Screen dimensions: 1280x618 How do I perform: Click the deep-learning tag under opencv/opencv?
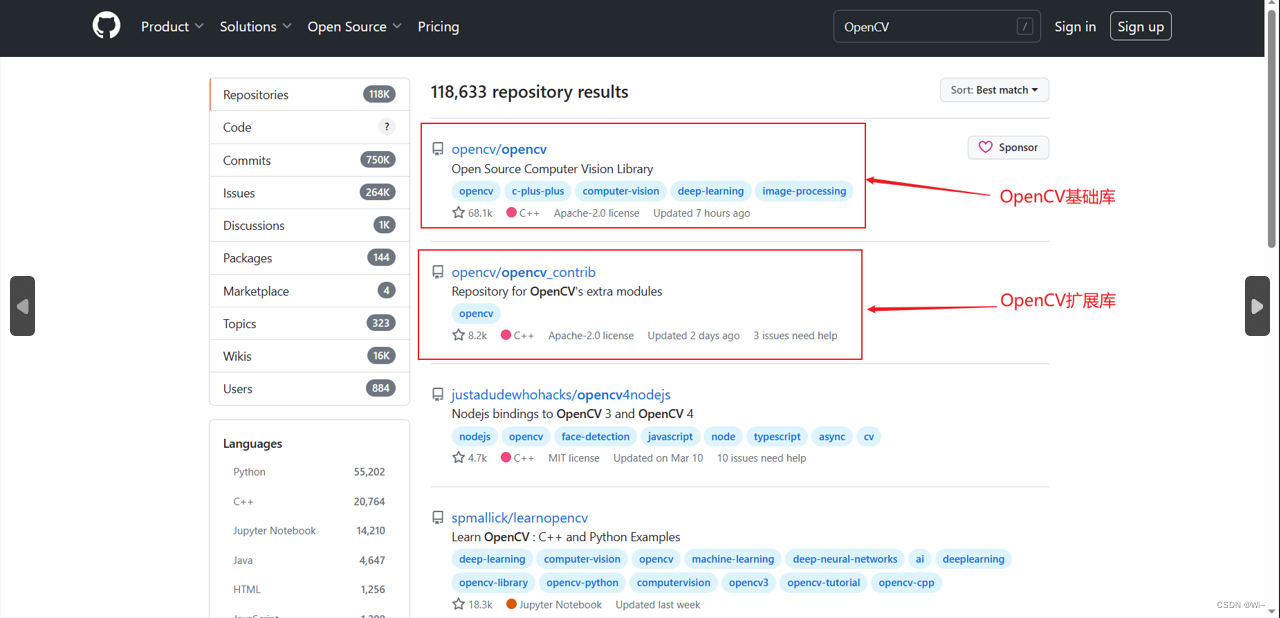pos(711,191)
